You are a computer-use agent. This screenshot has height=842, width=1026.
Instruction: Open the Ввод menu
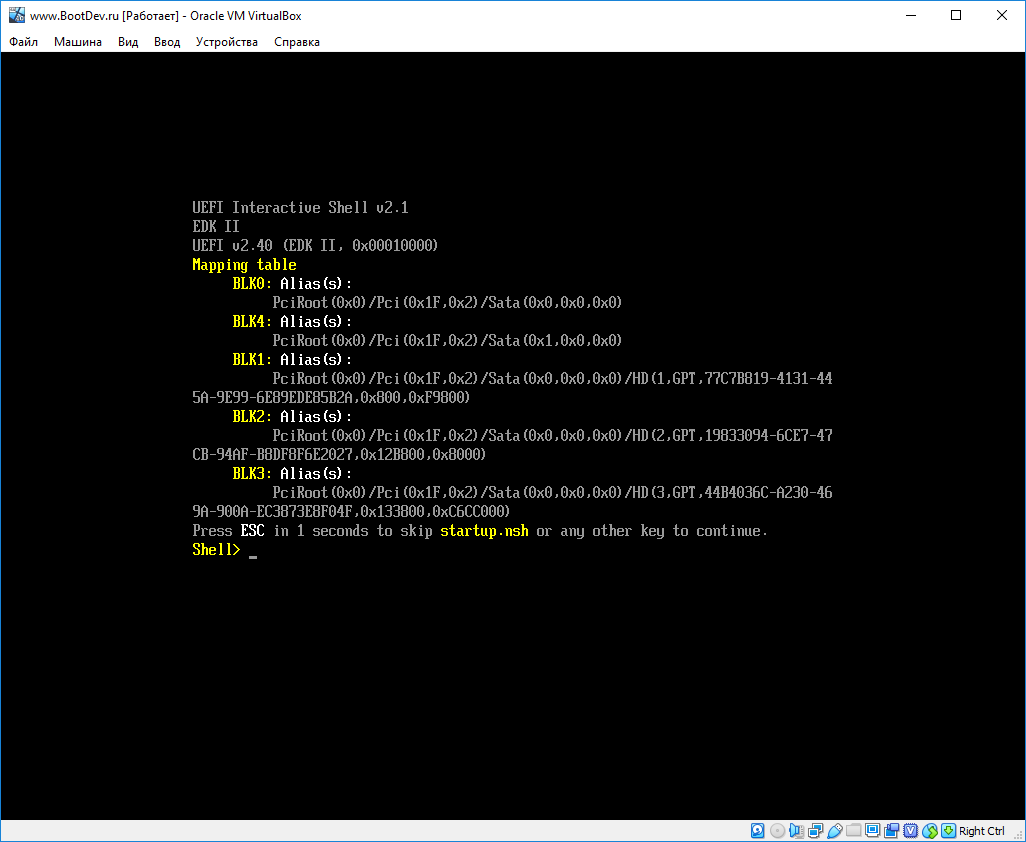click(x=166, y=42)
